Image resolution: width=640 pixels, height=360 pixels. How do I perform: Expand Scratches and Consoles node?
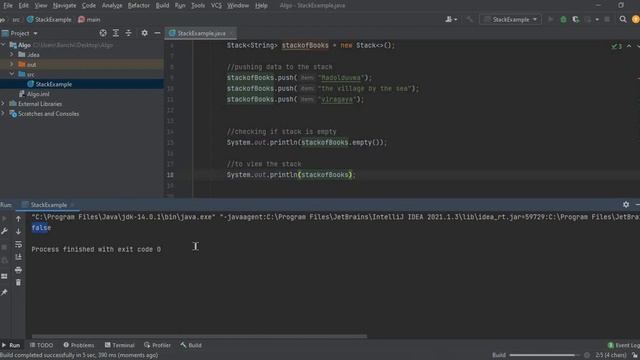(4, 113)
